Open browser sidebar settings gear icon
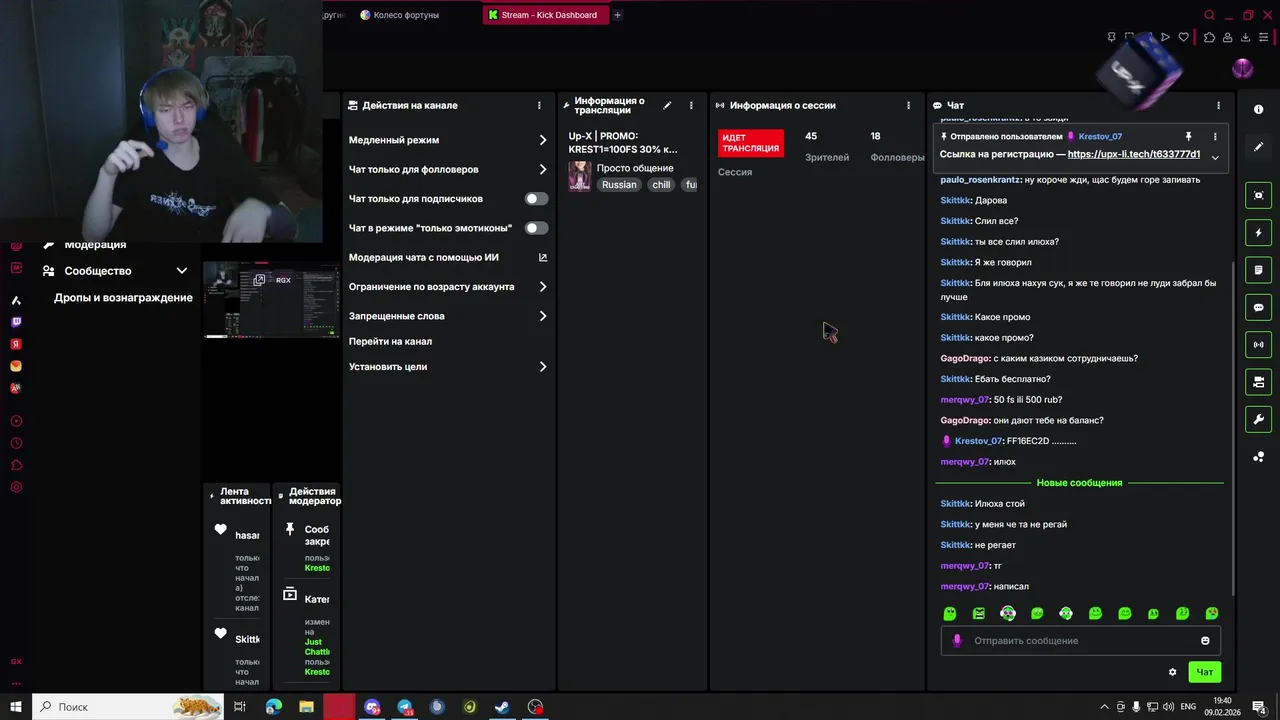1280x720 pixels. [16, 488]
